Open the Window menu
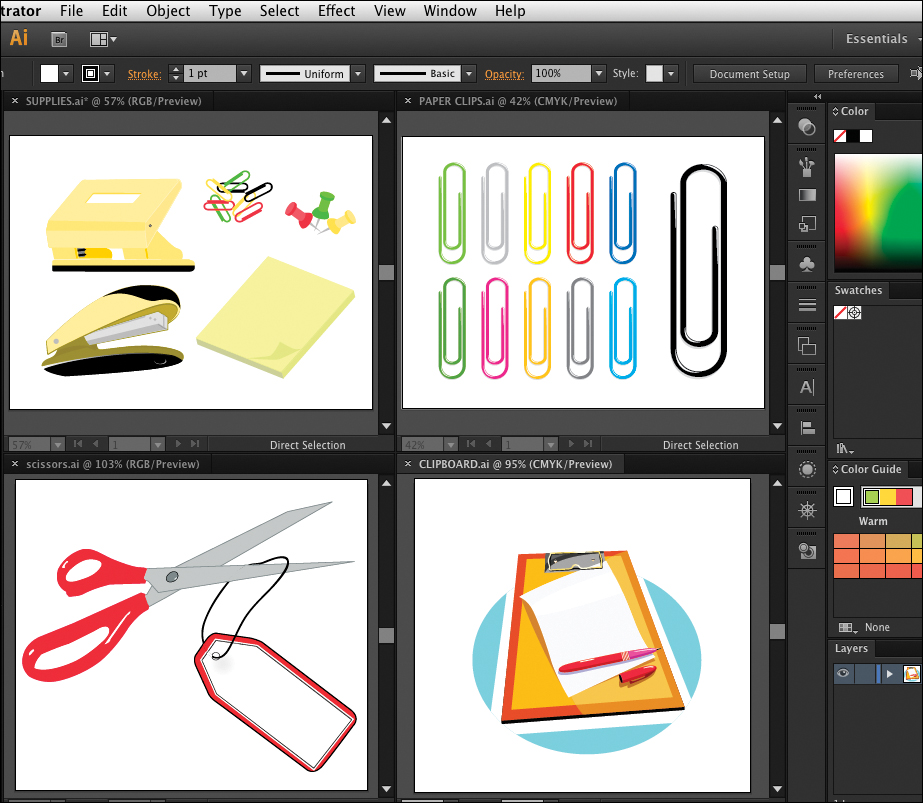This screenshot has height=803, width=923. click(x=450, y=11)
